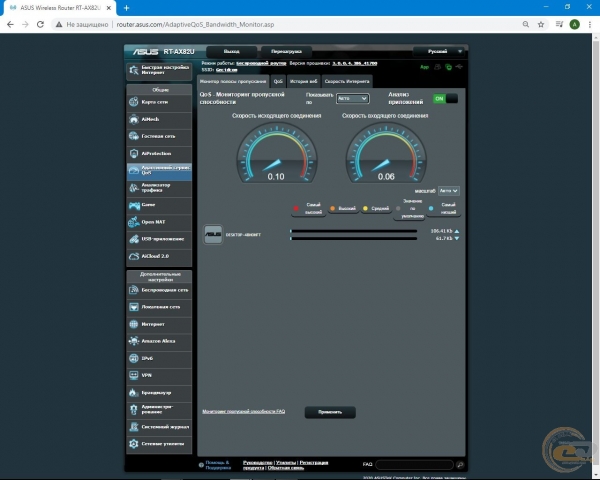This screenshot has height=480, width=600.
Task: Open Утилиты (Utilities) footer link
Action: coord(286,462)
